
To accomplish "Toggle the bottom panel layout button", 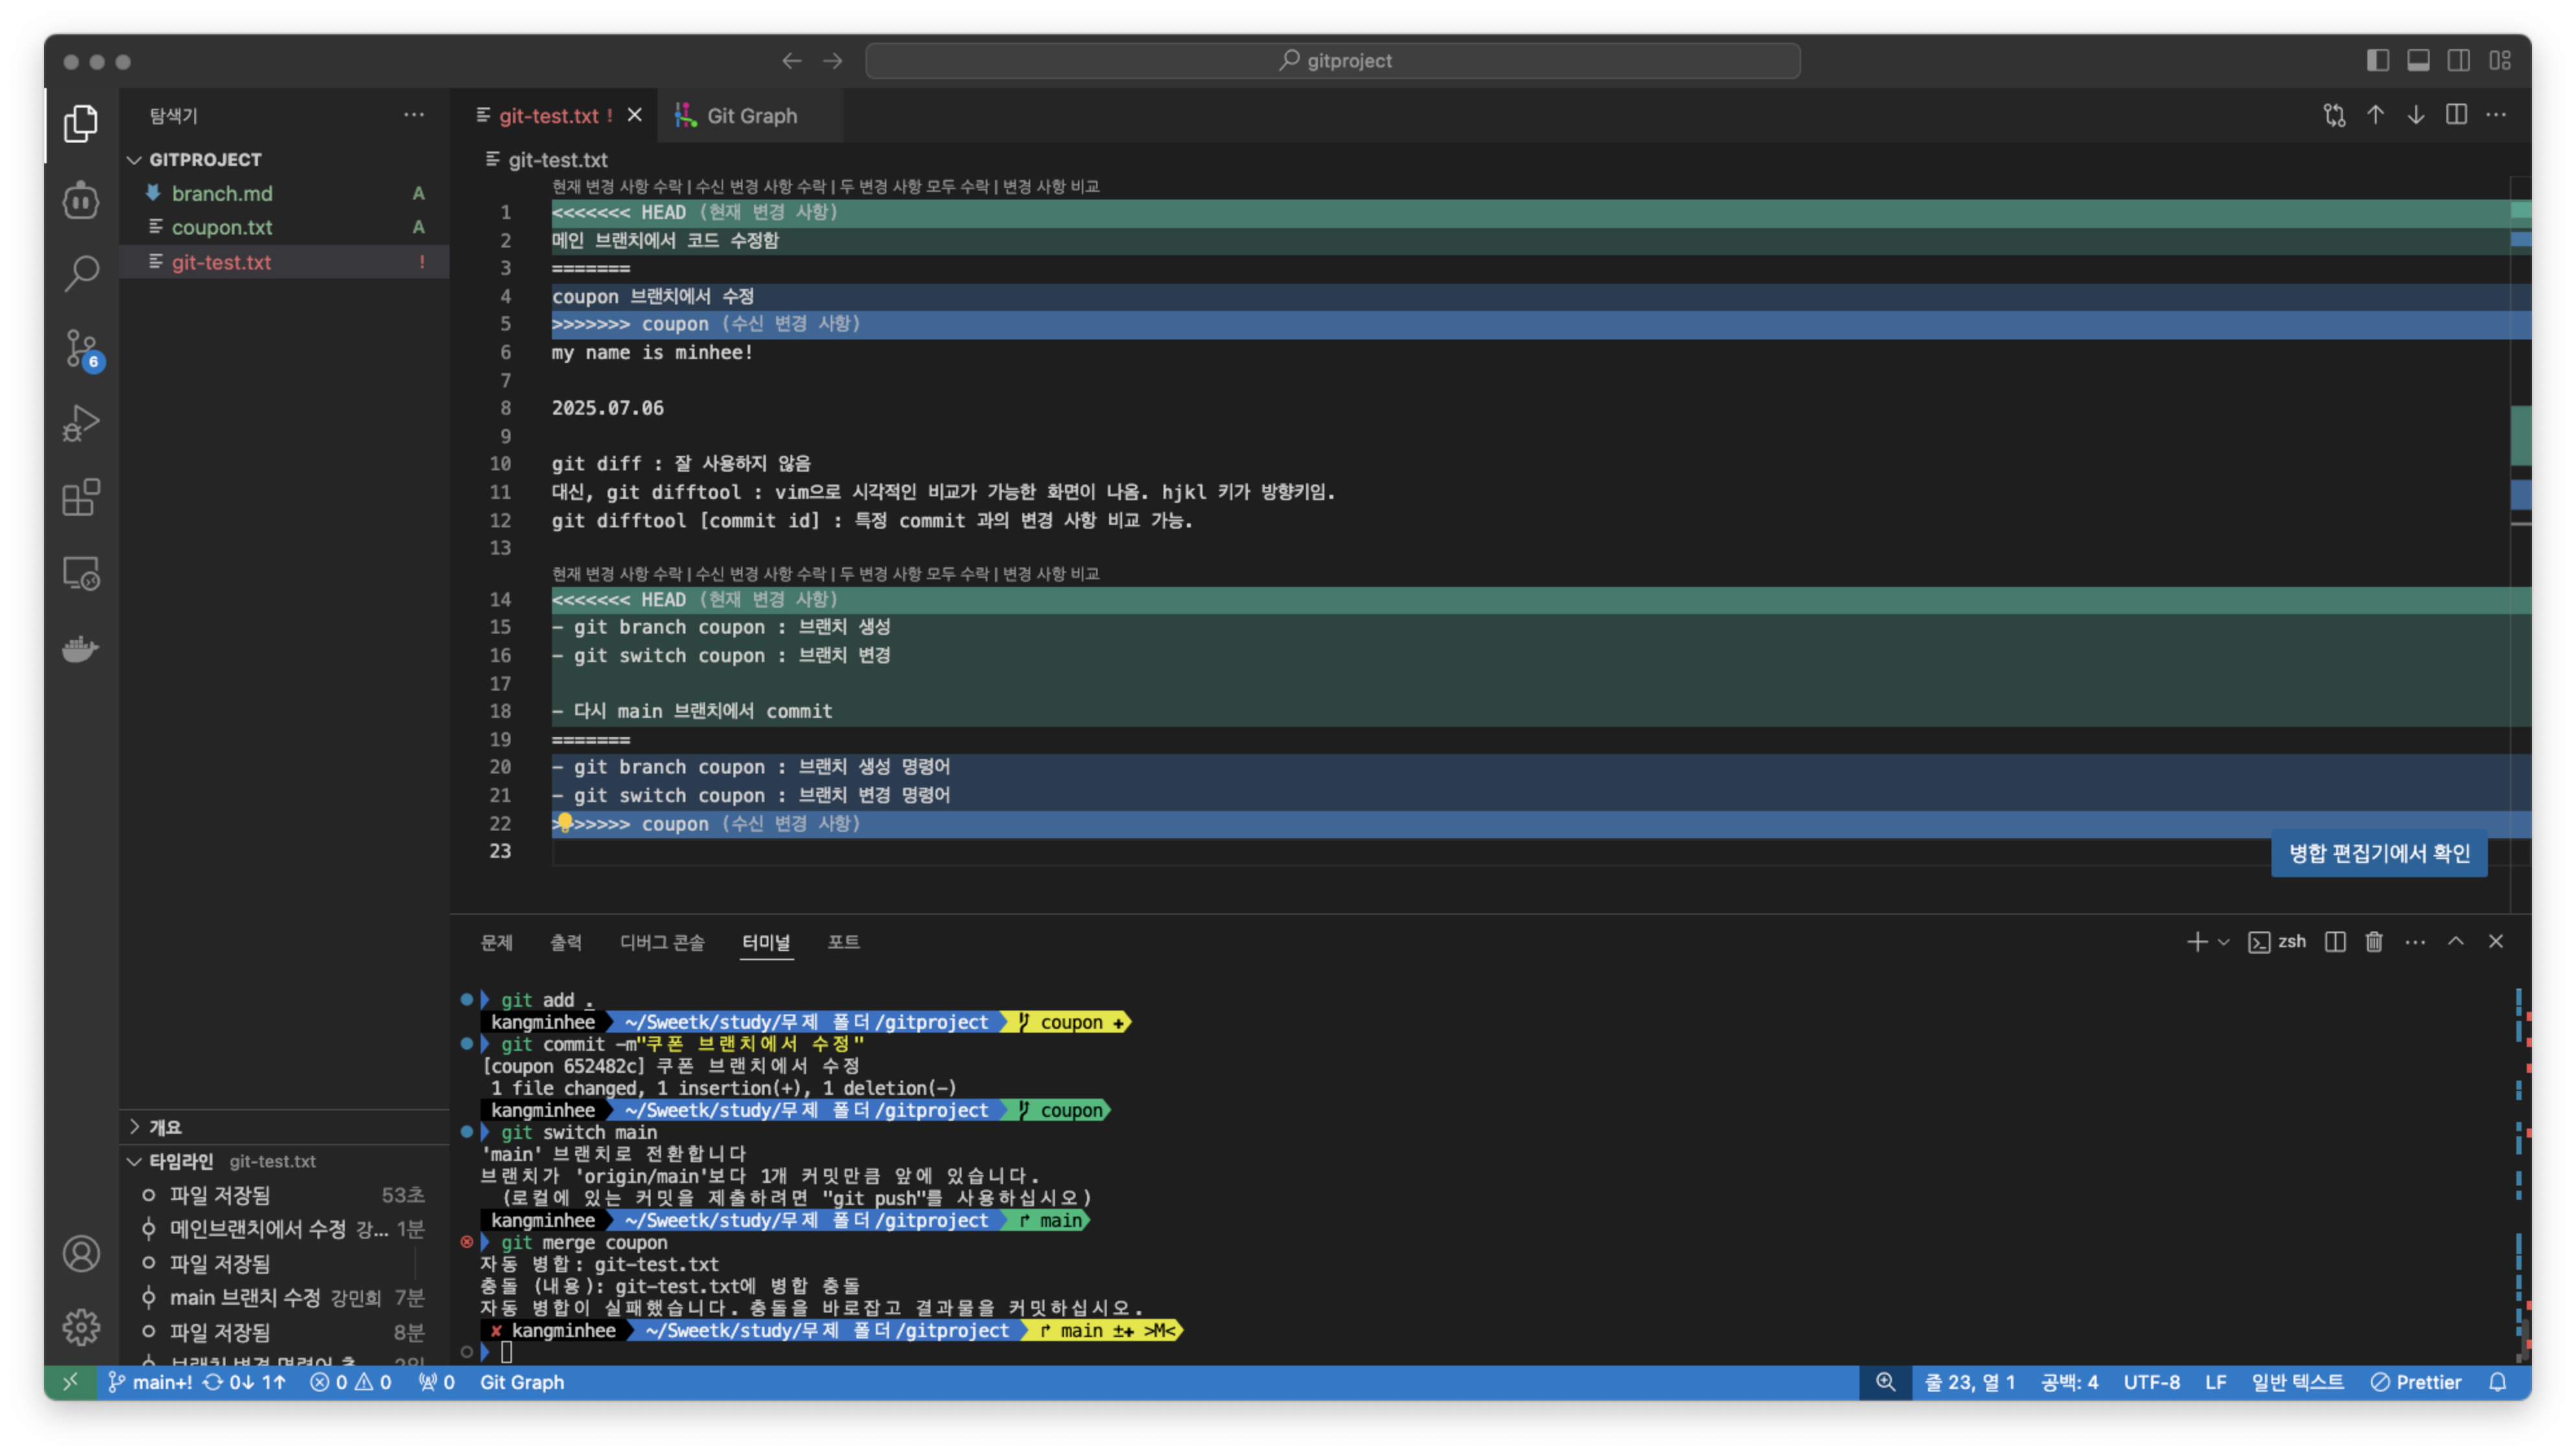I will 2418,61.
